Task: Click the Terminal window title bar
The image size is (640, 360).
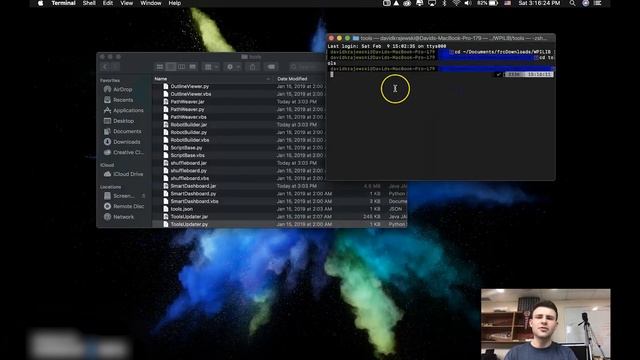Action: (441, 38)
